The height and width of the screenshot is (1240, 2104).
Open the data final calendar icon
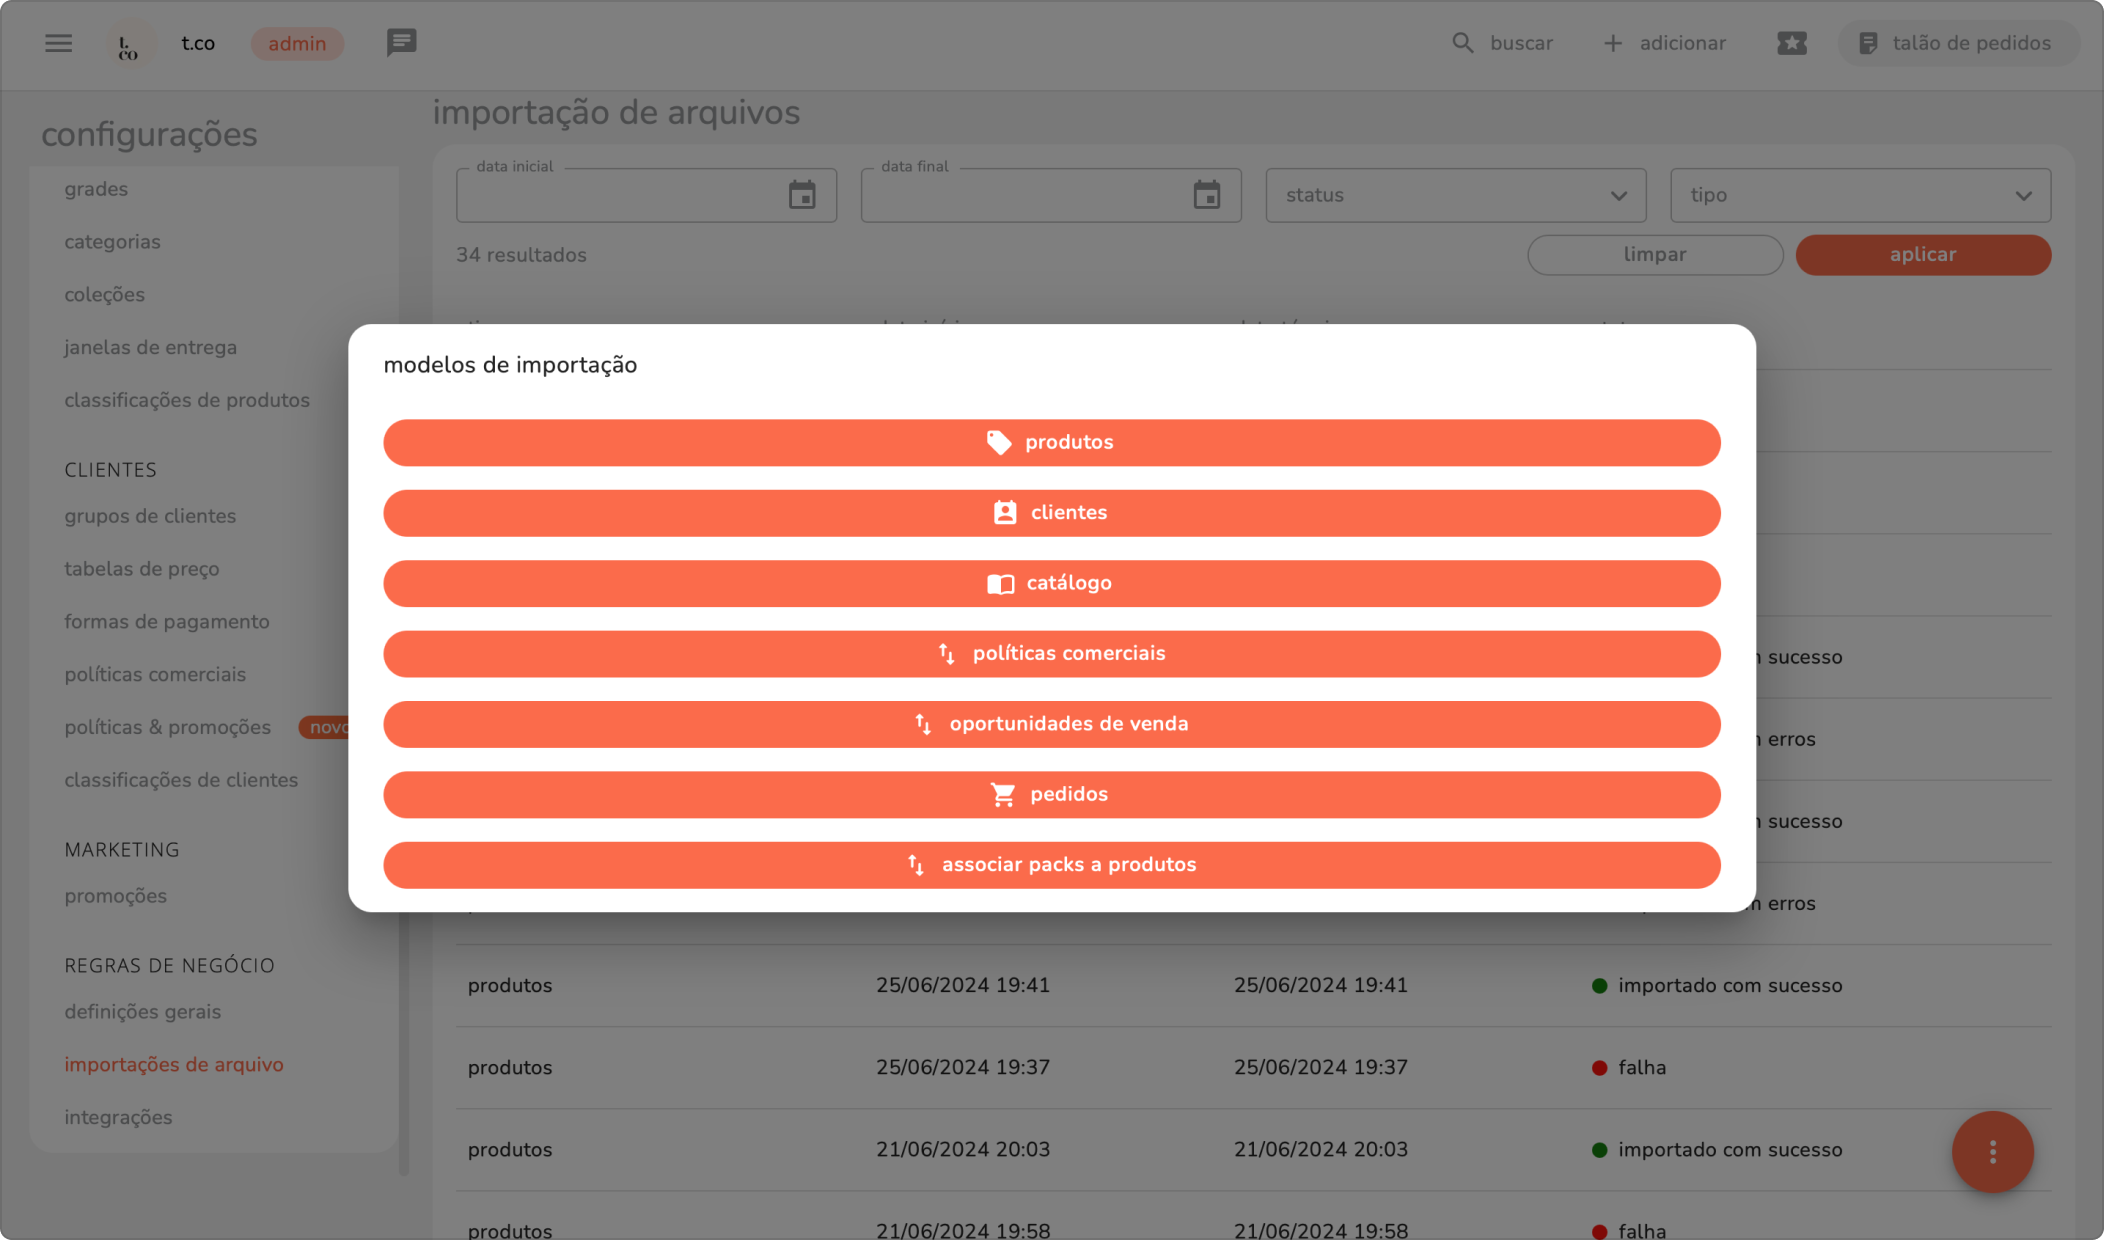click(x=1207, y=195)
